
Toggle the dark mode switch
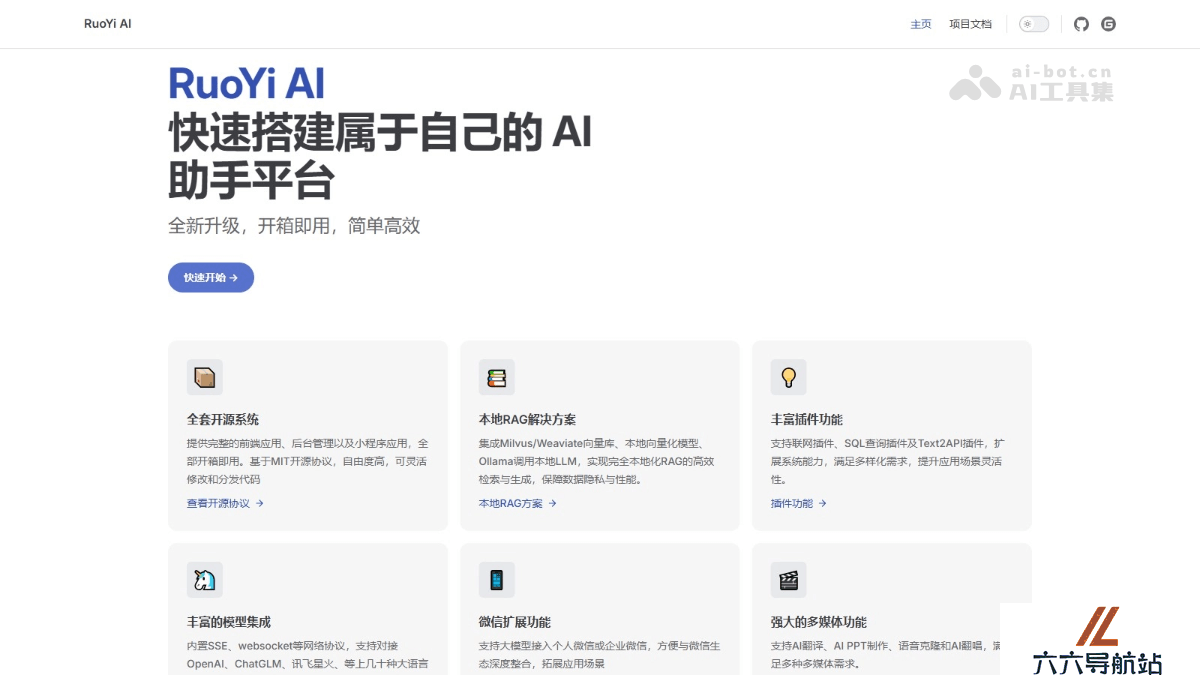point(1034,24)
